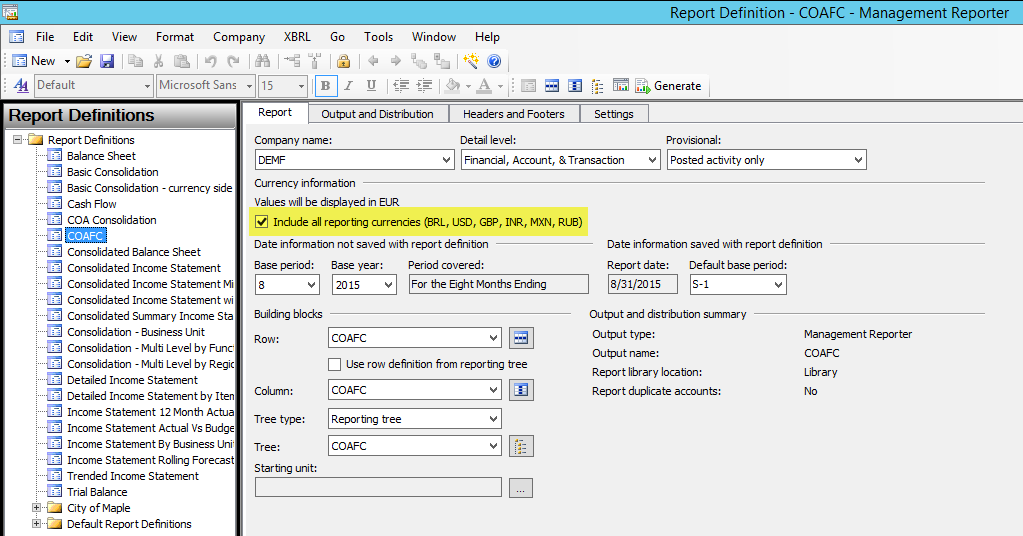1023x536 pixels.
Task: Click the Open folder icon in the toolbar
Action: point(85,61)
